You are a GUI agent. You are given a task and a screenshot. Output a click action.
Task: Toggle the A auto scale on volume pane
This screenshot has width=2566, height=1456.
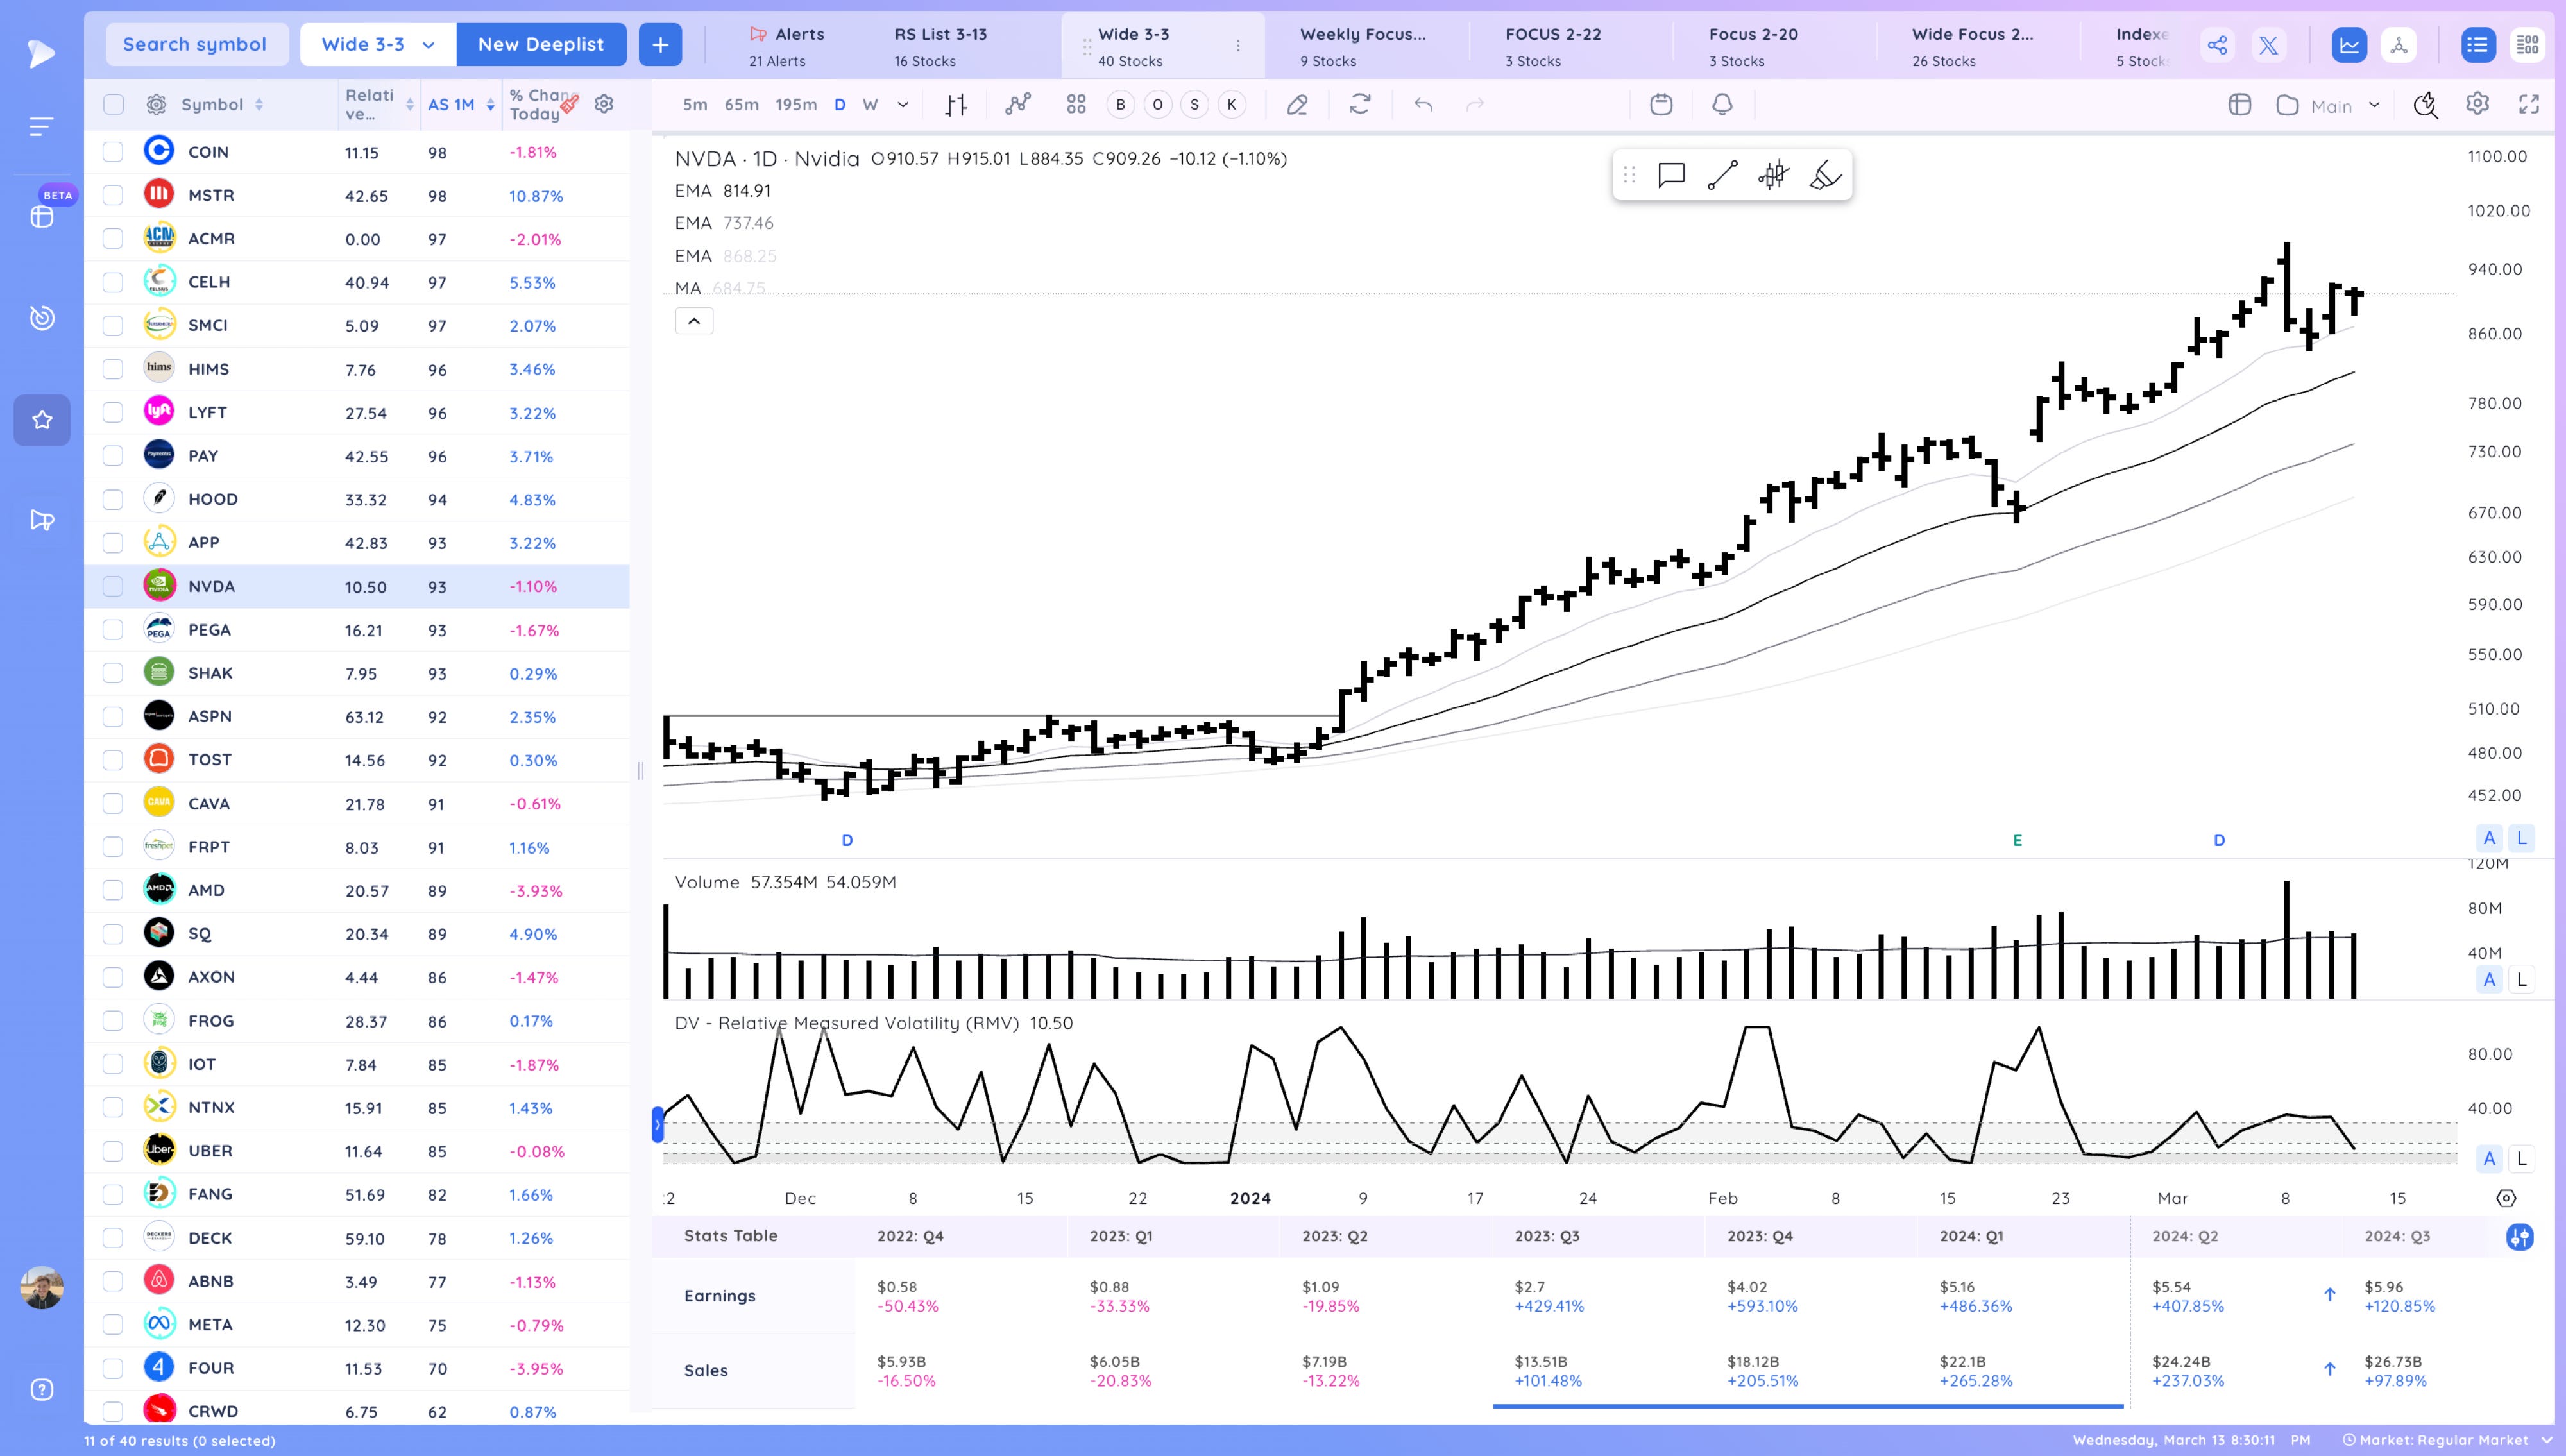2489,979
